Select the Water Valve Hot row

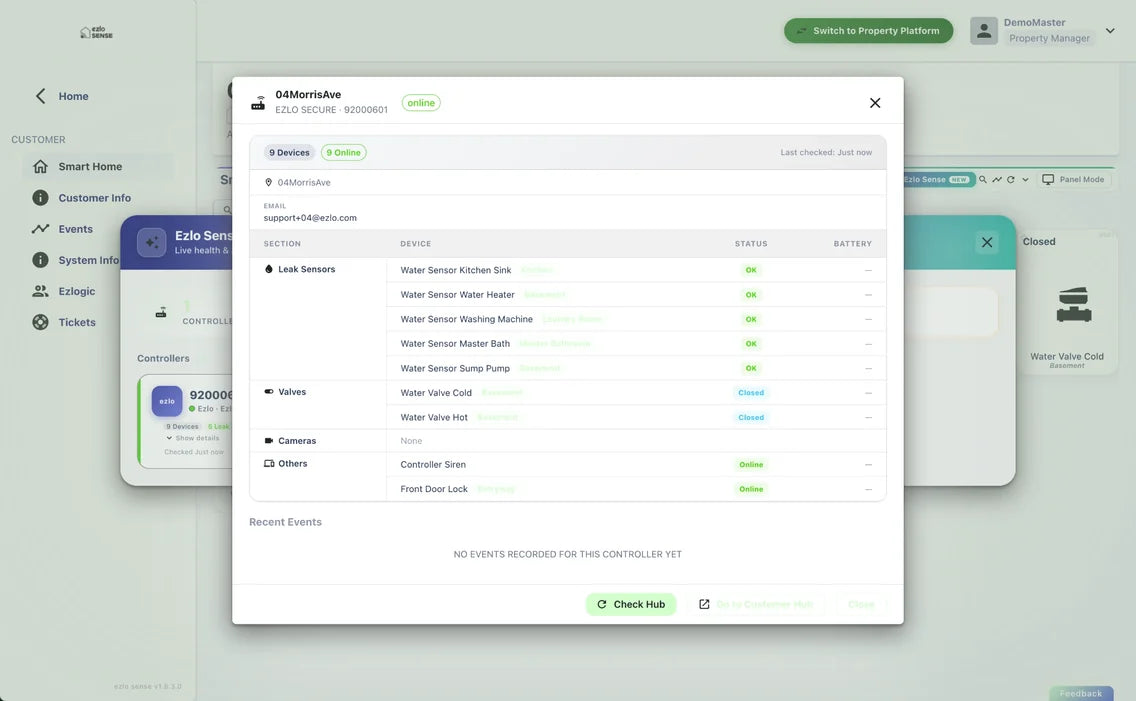[636, 418]
